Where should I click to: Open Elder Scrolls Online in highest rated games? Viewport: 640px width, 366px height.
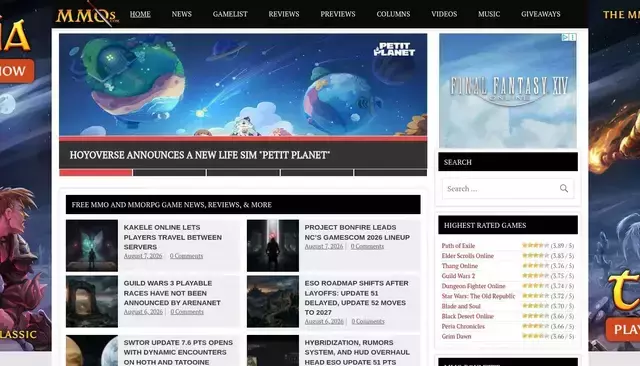pyautogui.click(x=467, y=256)
